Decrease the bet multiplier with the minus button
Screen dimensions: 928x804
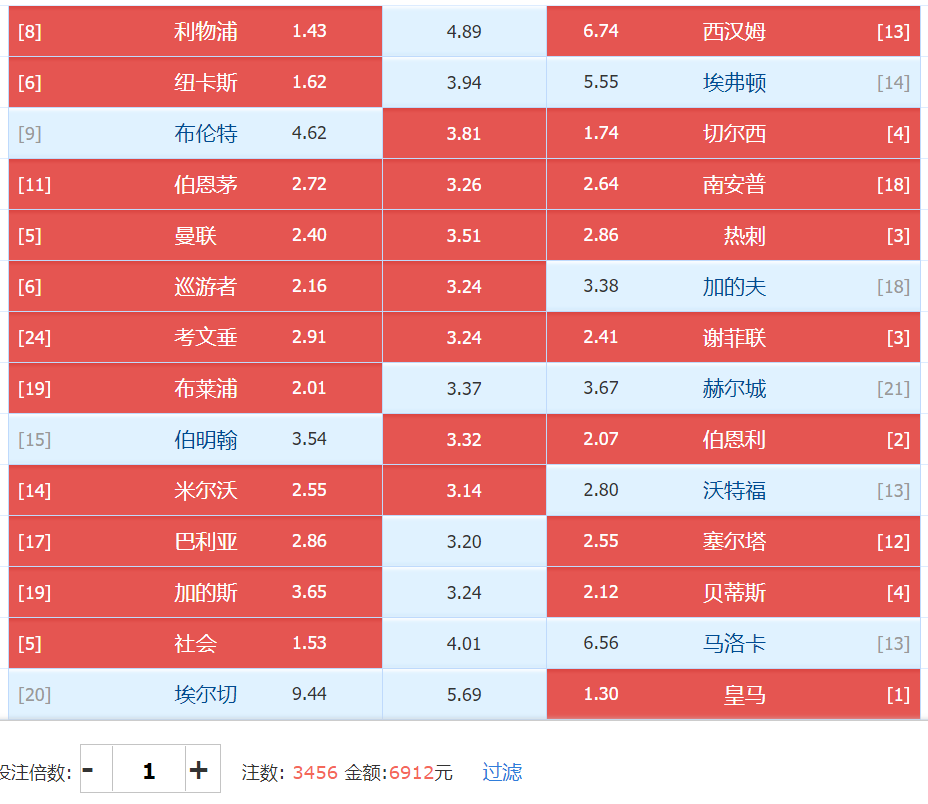pyautogui.click(x=96, y=768)
